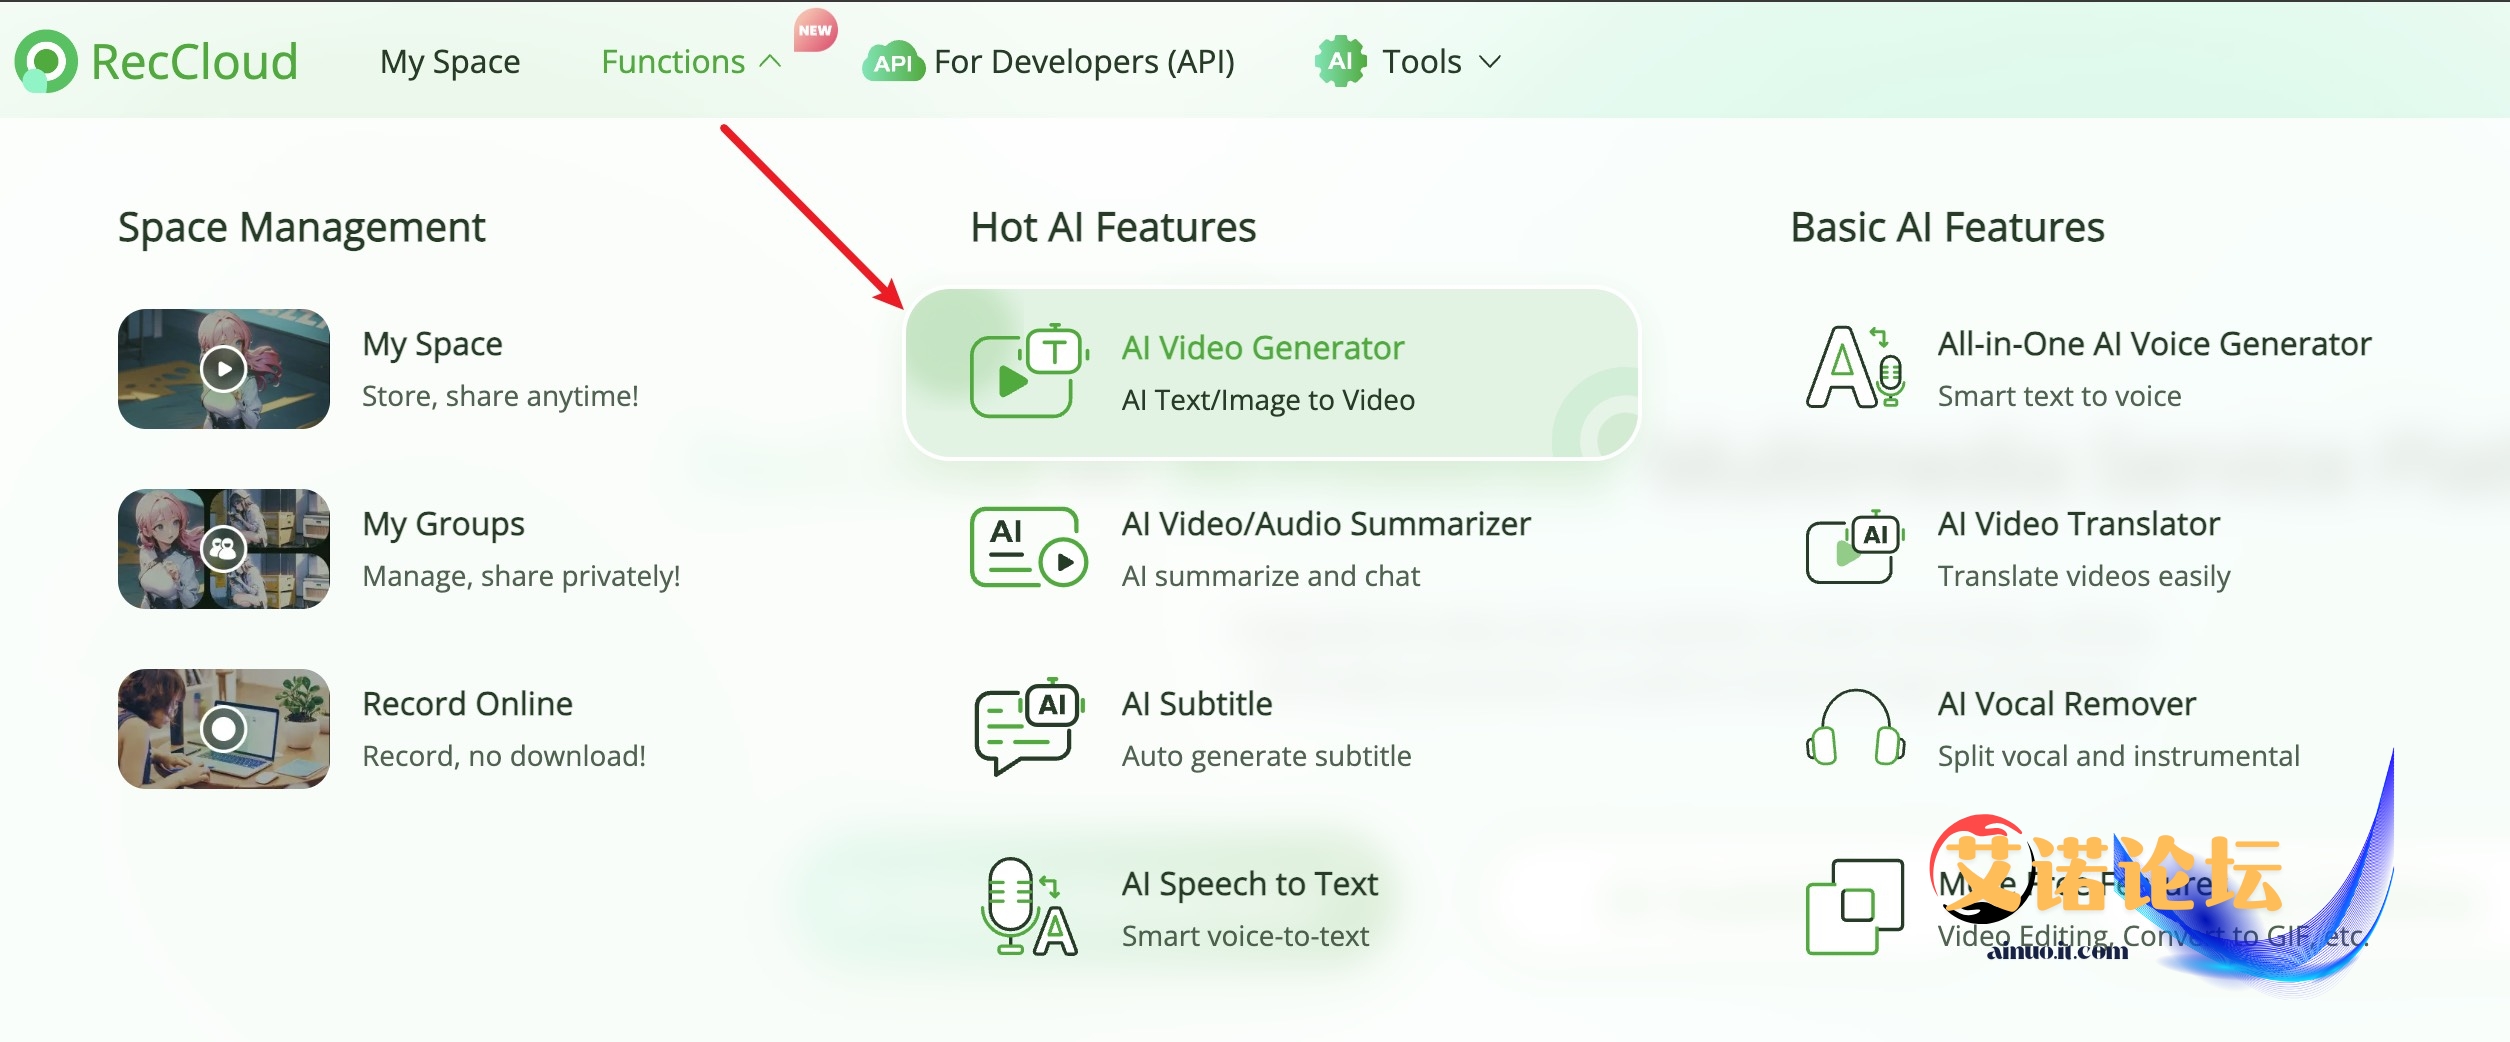Click 'Manage, share privately!' description
Viewport: 2510px width, 1042px height.
click(x=521, y=576)
